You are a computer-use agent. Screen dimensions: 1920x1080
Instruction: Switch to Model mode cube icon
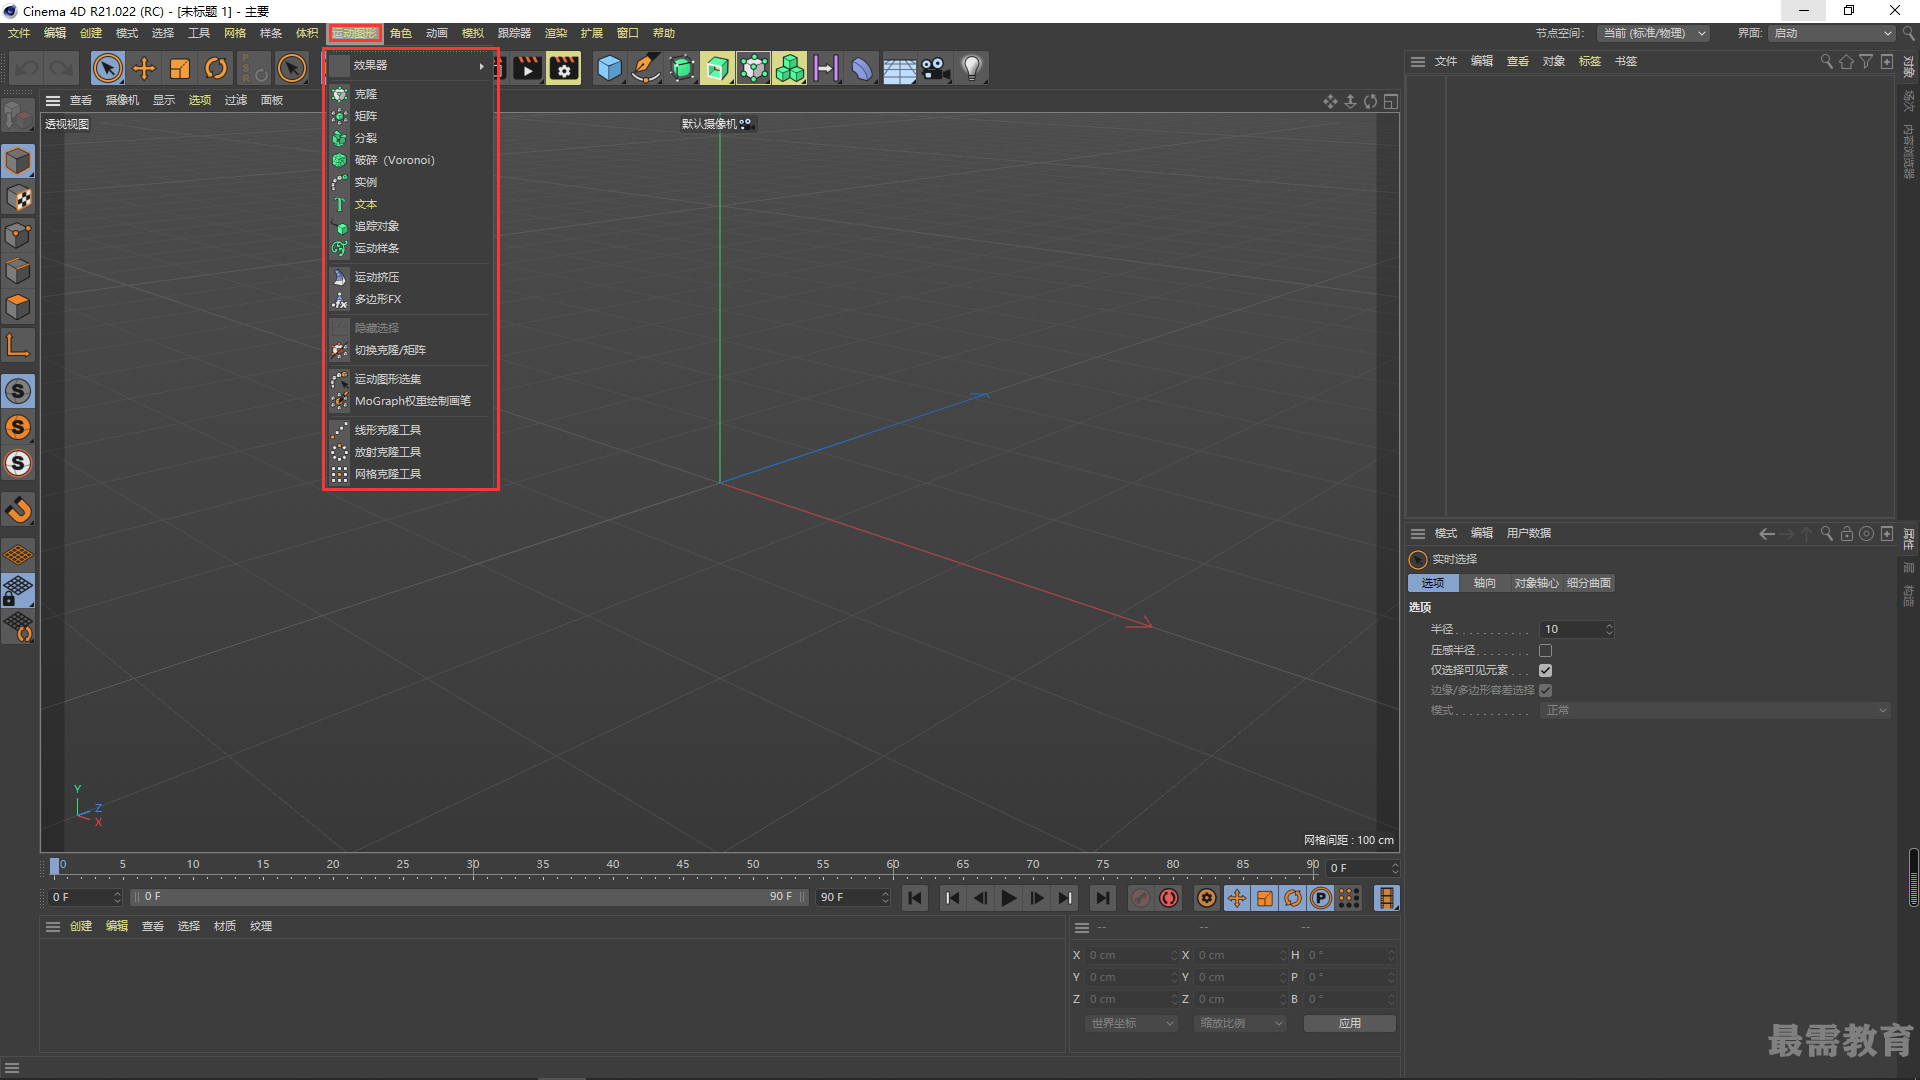(x=18, y=161)
